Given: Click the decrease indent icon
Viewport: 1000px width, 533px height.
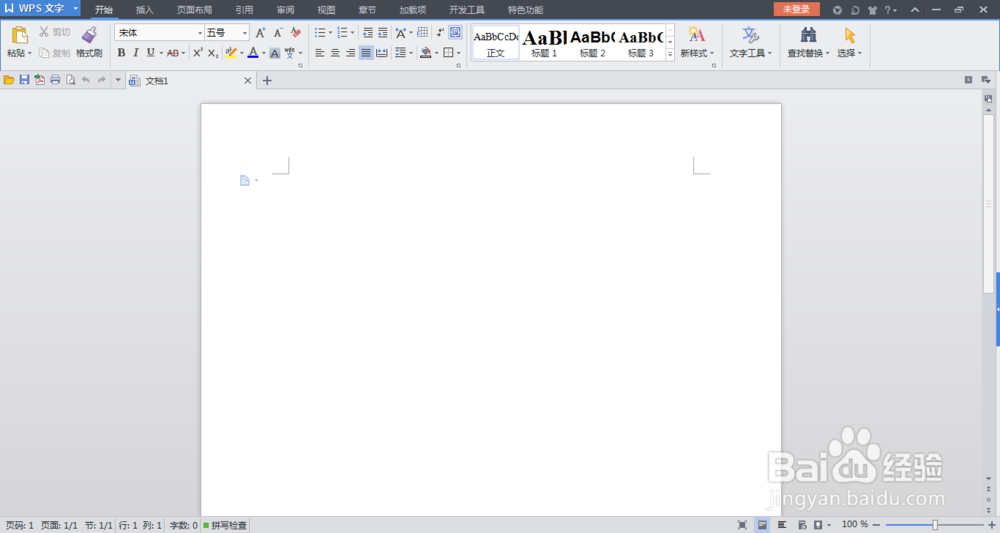Looking at the screenshot, I should [368, 33].
